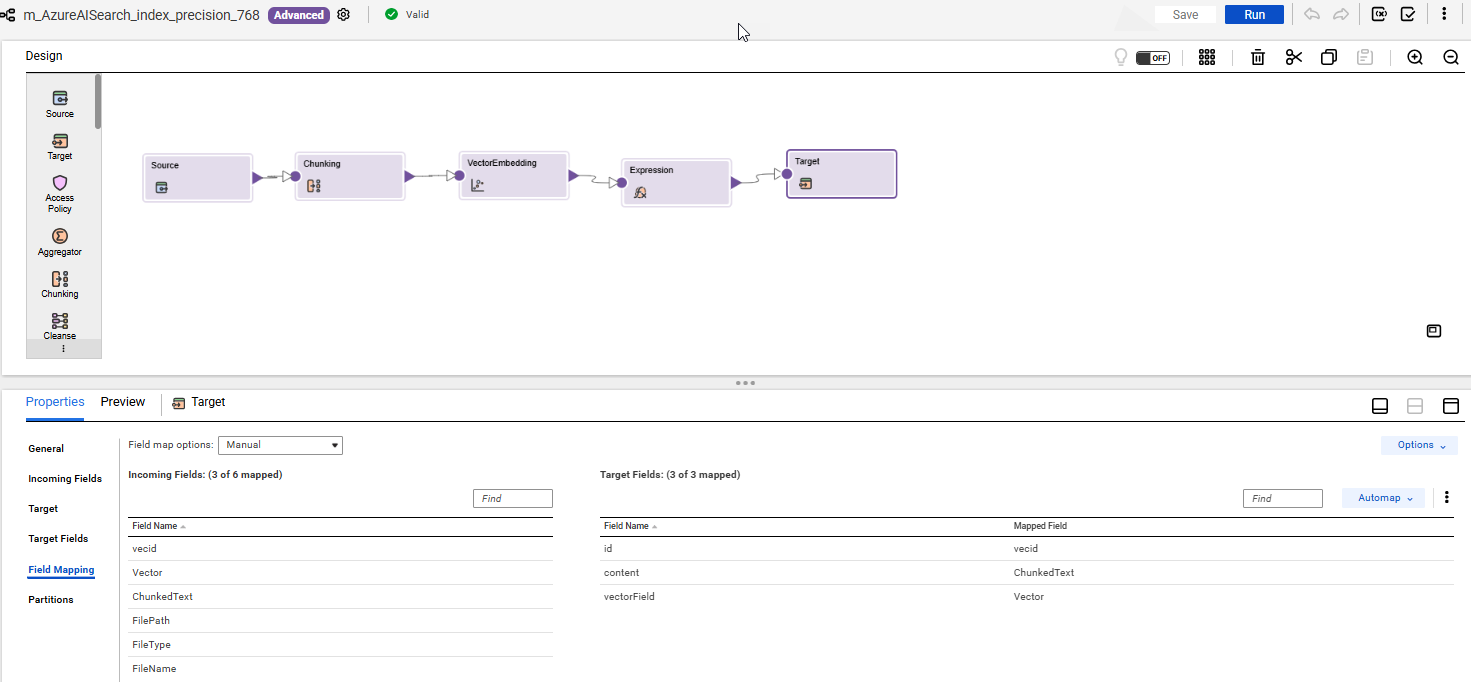The width and height of the screenshot is (1471, 682).
Task: Click the Mapped Field column header
Action: point(1040,526)
